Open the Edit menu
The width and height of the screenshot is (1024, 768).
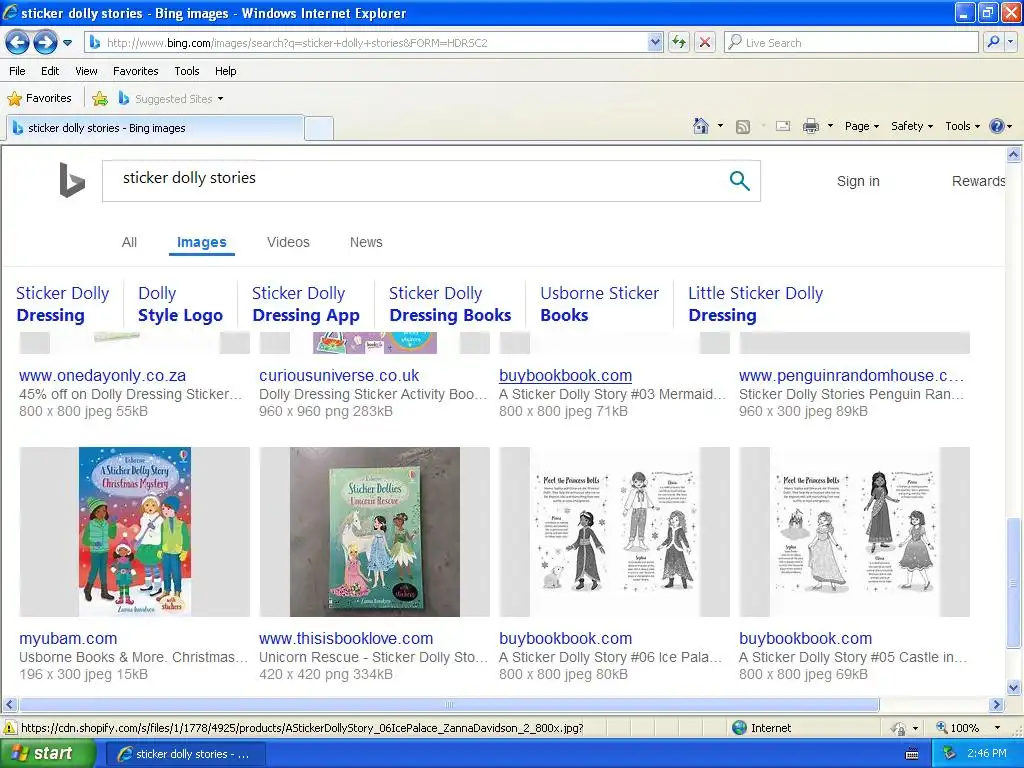click(x=50, y=71)
